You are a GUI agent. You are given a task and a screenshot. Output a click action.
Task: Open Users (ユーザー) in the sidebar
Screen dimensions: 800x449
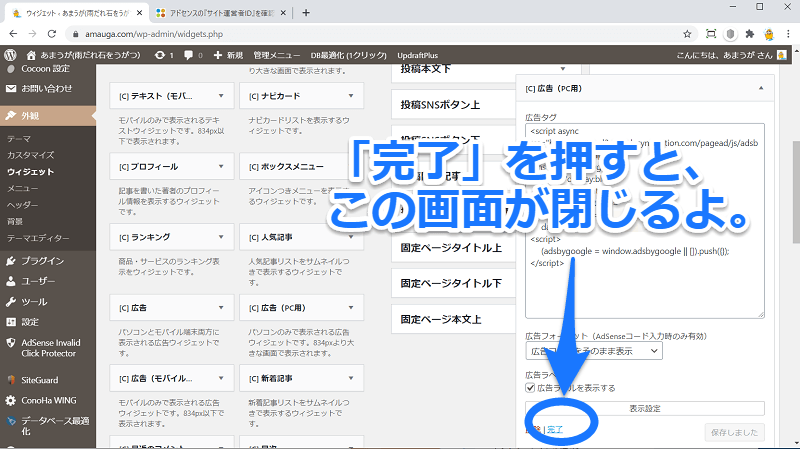[40, 281]
